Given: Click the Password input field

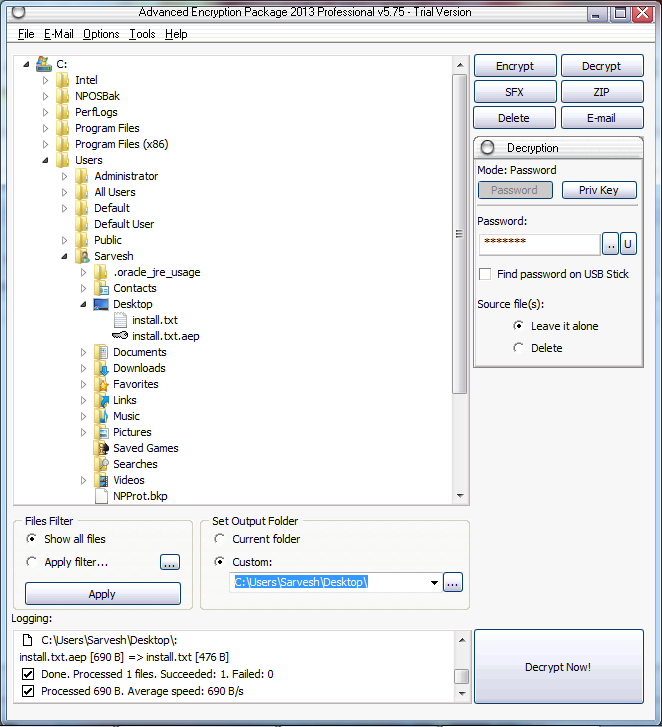Looking at the screenshot, I should tap(539, 243).
